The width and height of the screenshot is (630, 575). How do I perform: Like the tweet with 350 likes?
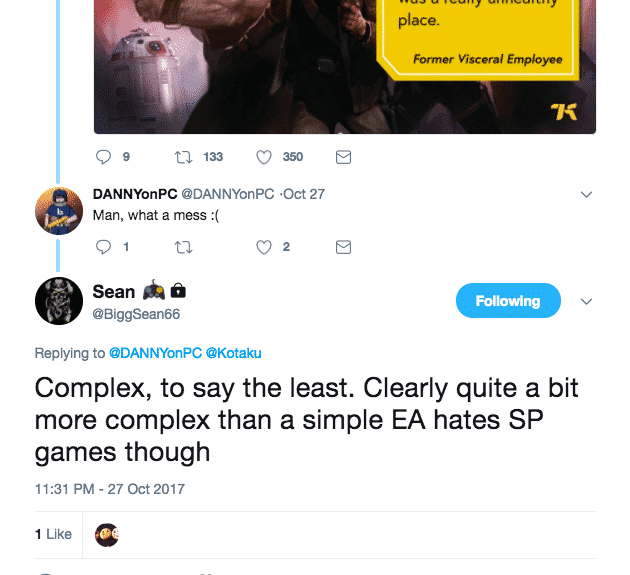(265, 157)
